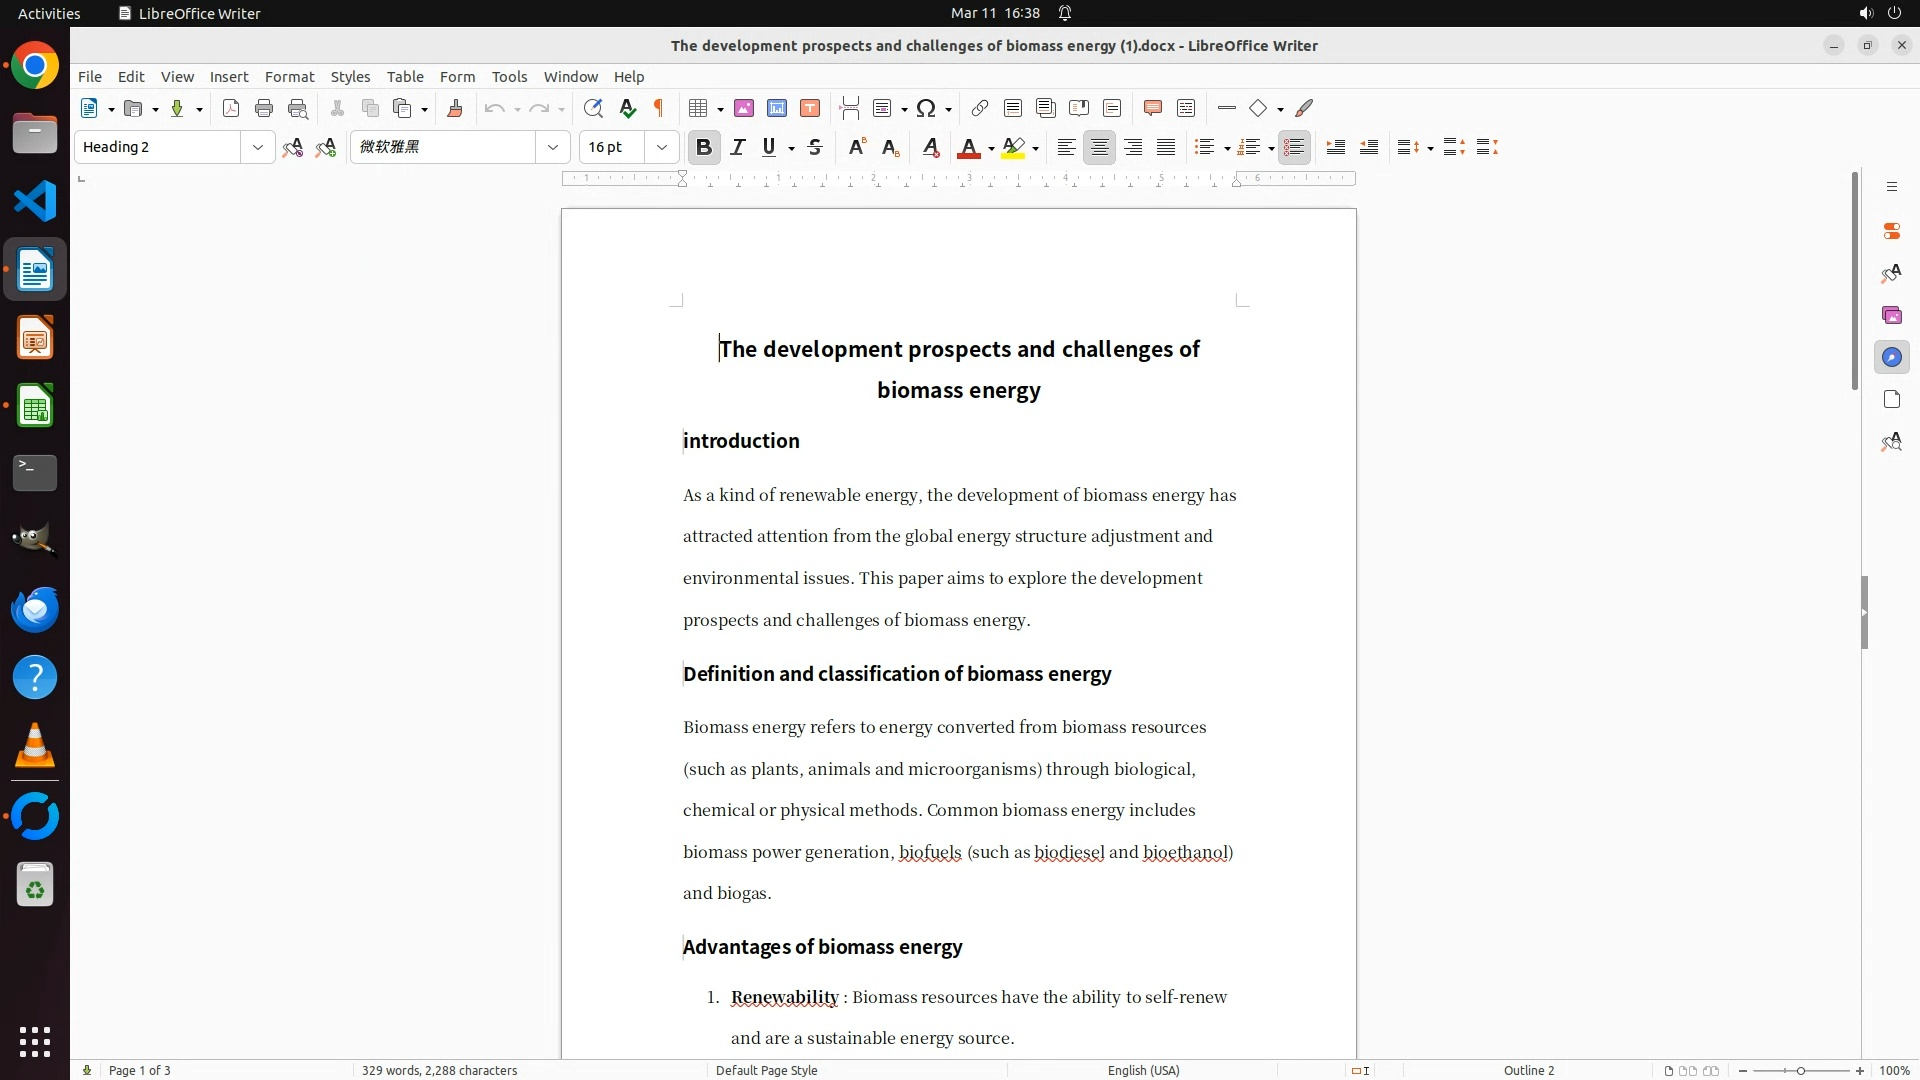This screenshot has height=1080, width=1920.
Task: Click the Insert Image icon
Action: (744, 109)
